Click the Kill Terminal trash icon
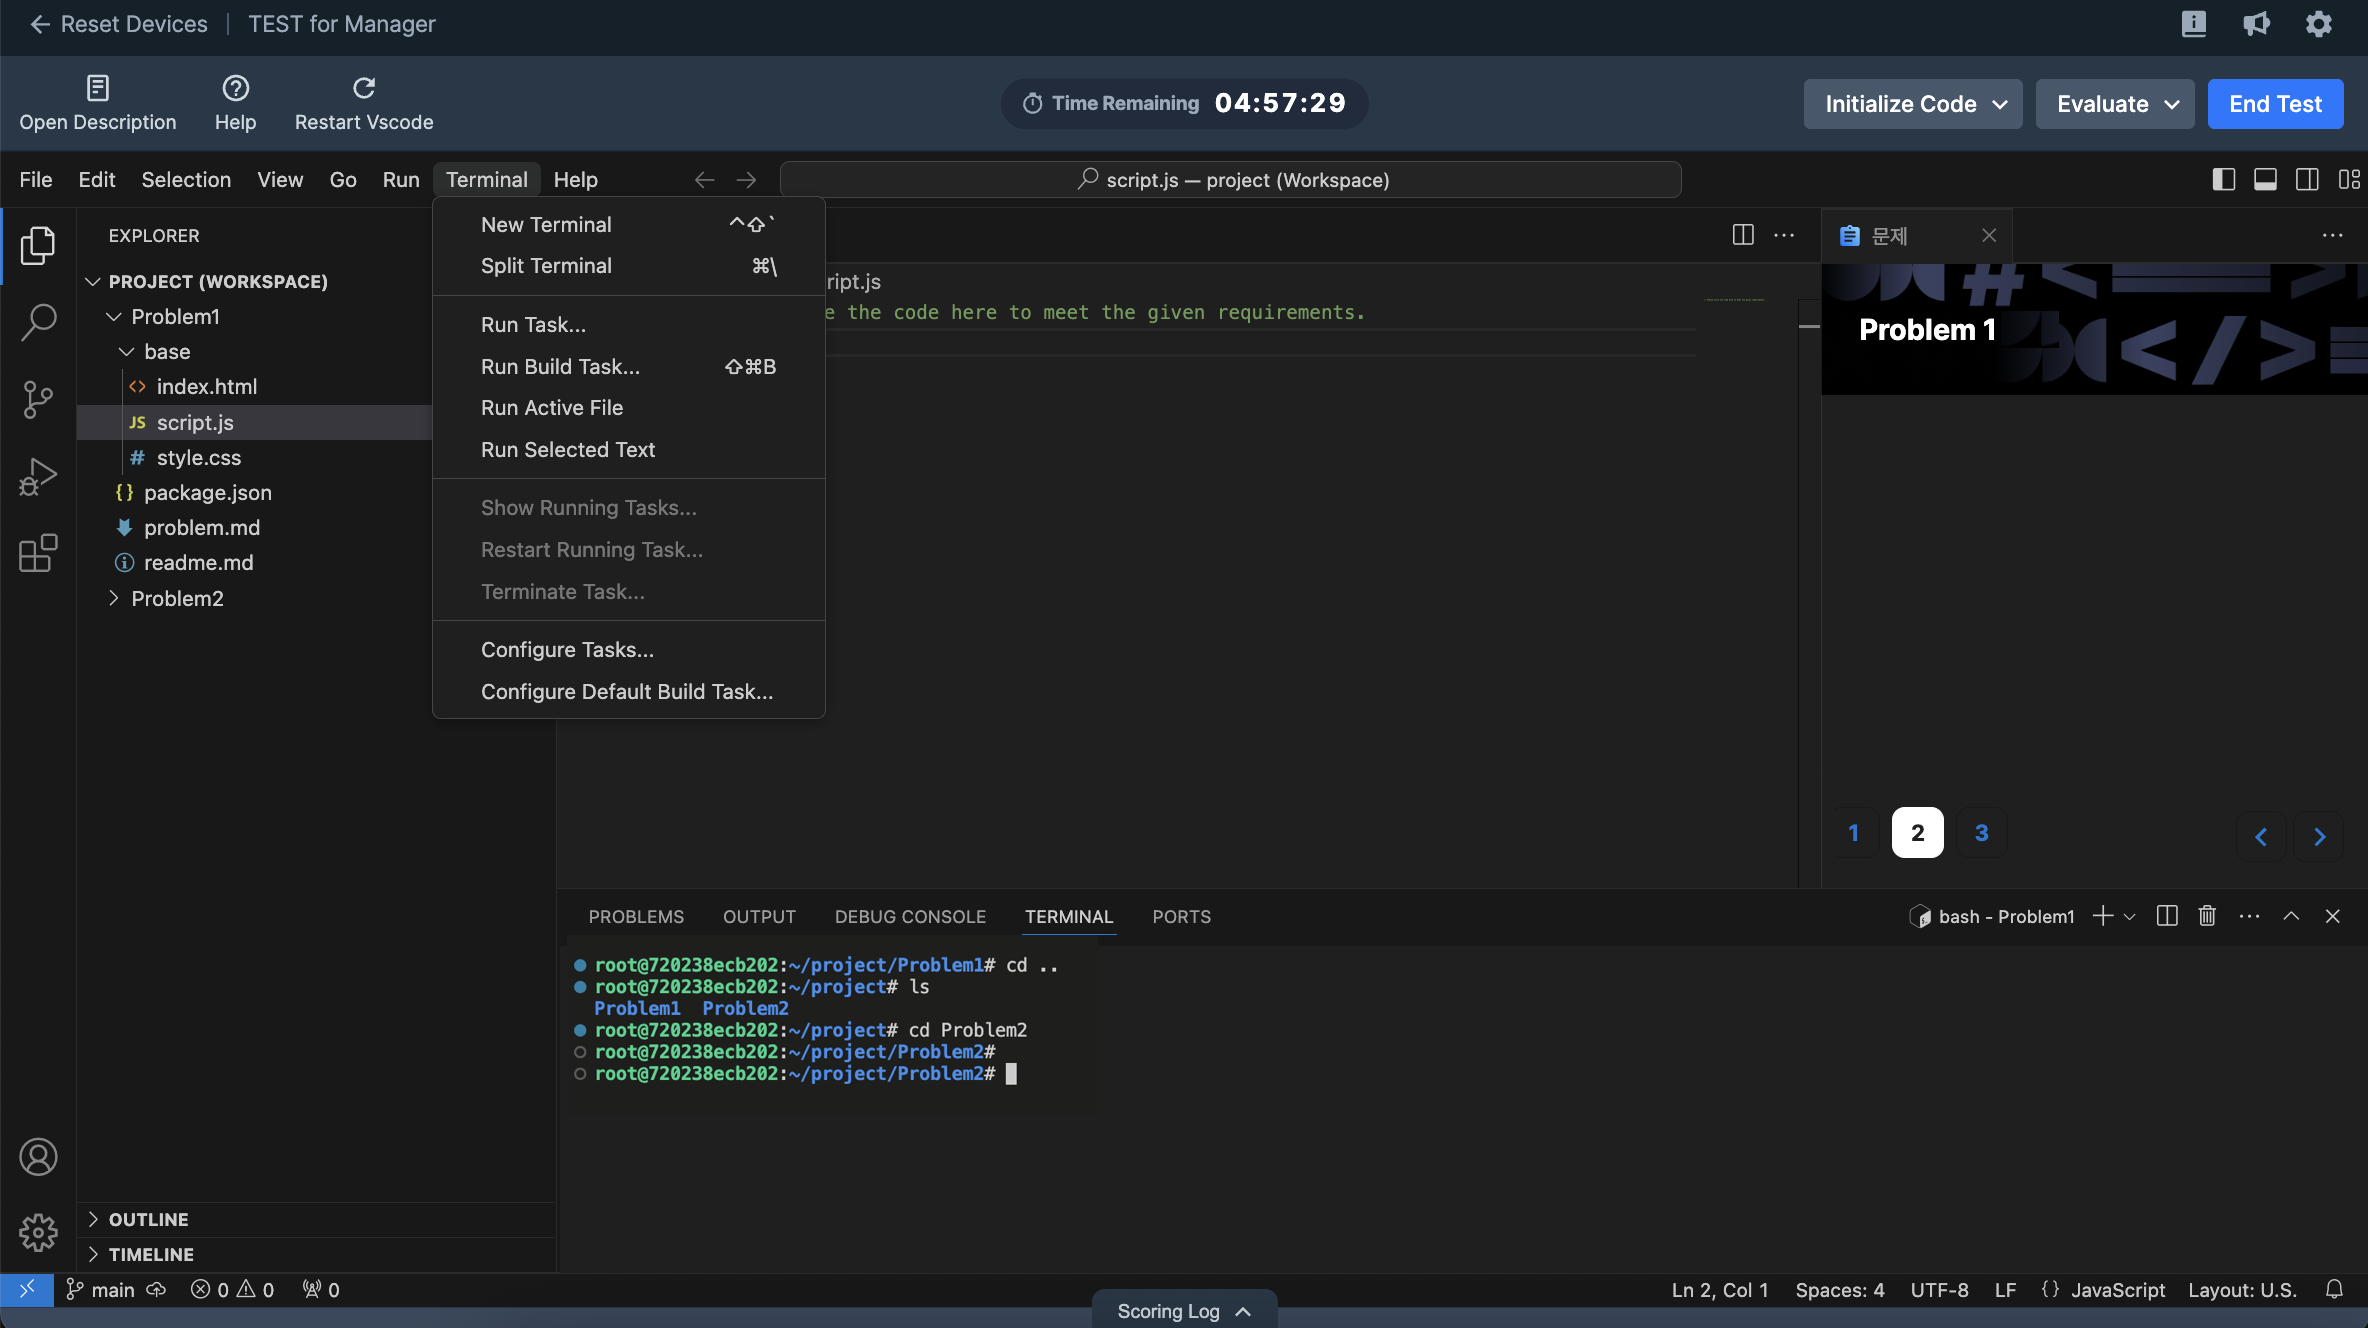The image size is (2368, 1328). click(2207, 916)
